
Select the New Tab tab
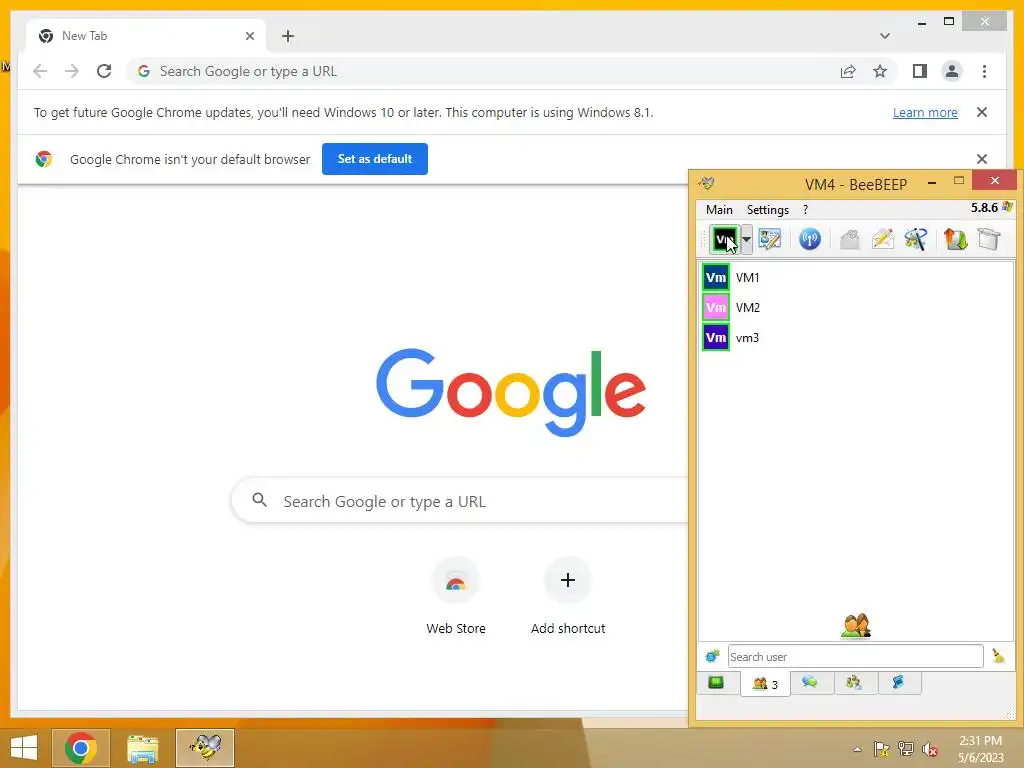(146, 36)
